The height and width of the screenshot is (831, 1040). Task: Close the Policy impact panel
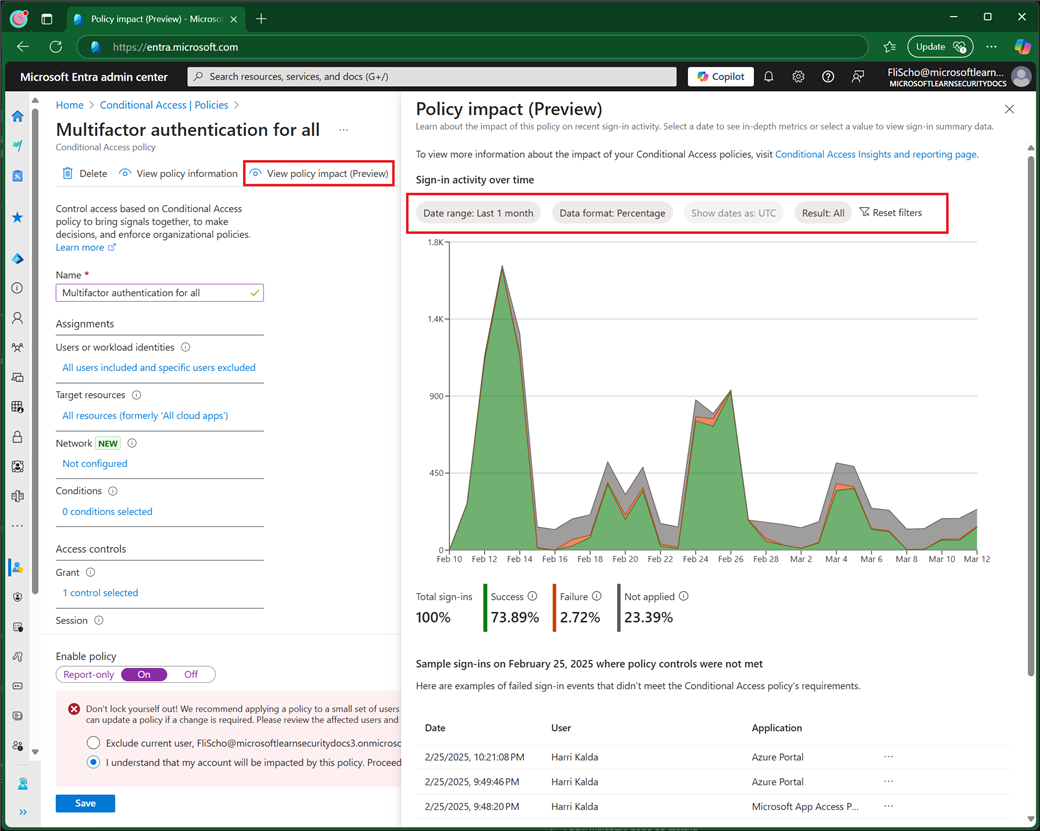pos(1009,109)
